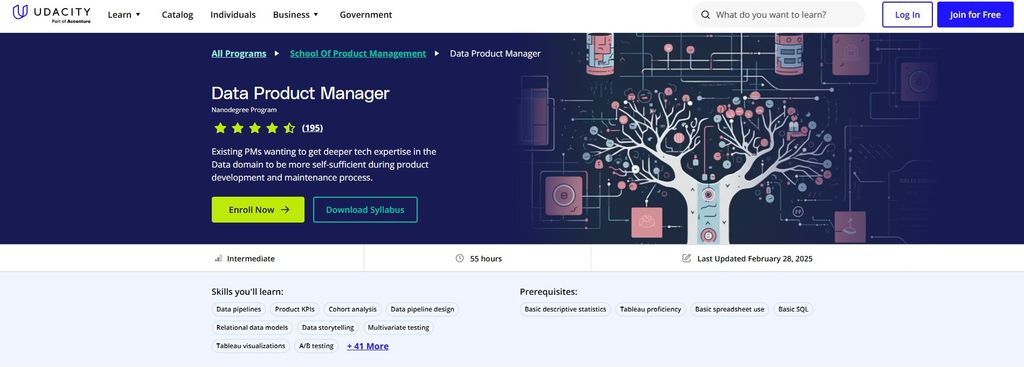Click the 55 hours duration text
The width and height of the screenshot is (1024, 367).
point(486,259)
